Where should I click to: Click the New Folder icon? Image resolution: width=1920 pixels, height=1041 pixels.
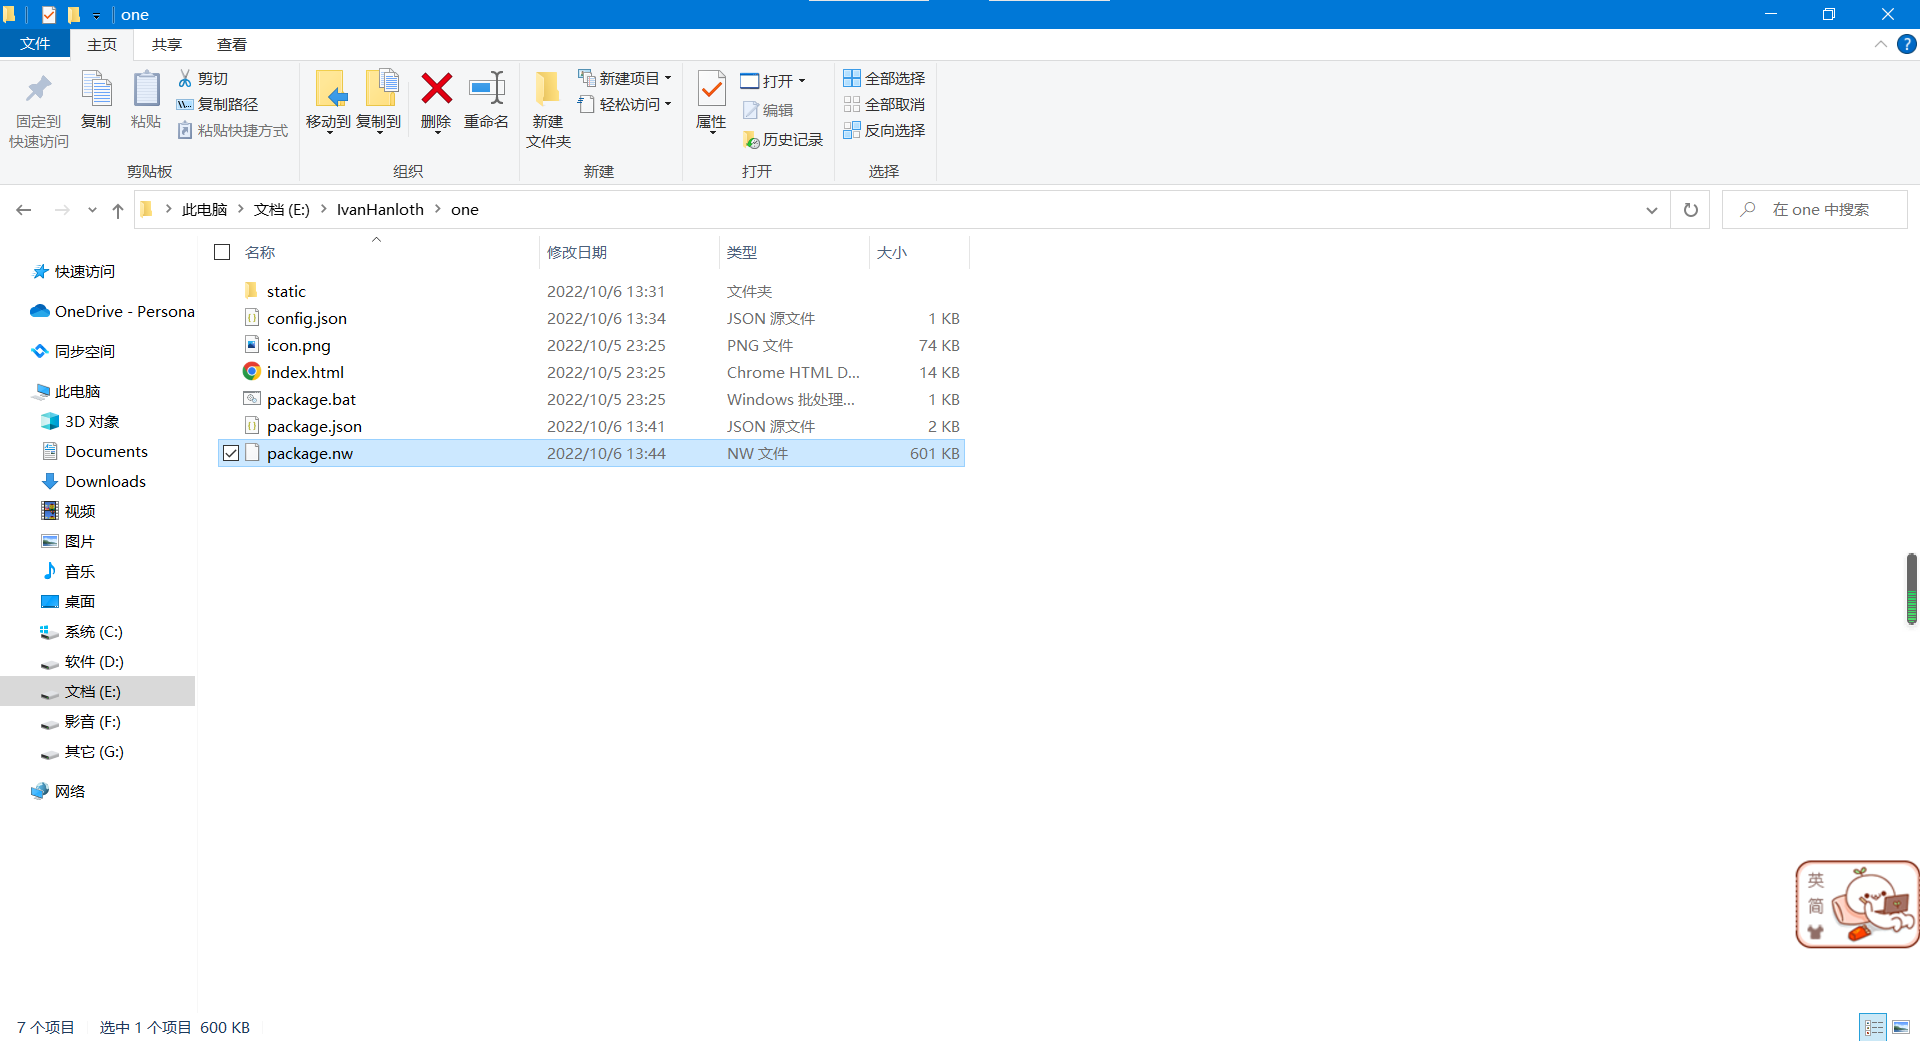(x=547, y=90)
